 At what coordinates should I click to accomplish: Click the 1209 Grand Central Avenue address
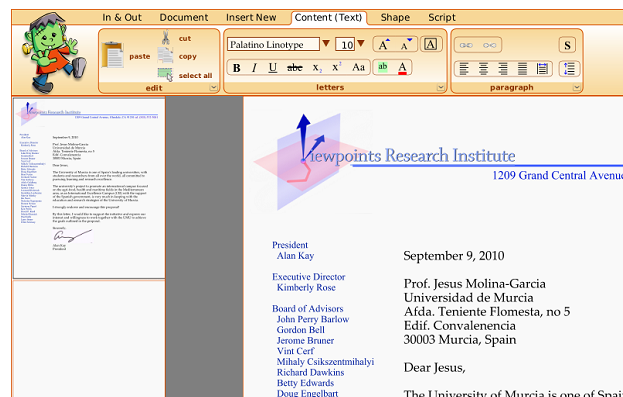pyautogui.click(x=557, y=175)
